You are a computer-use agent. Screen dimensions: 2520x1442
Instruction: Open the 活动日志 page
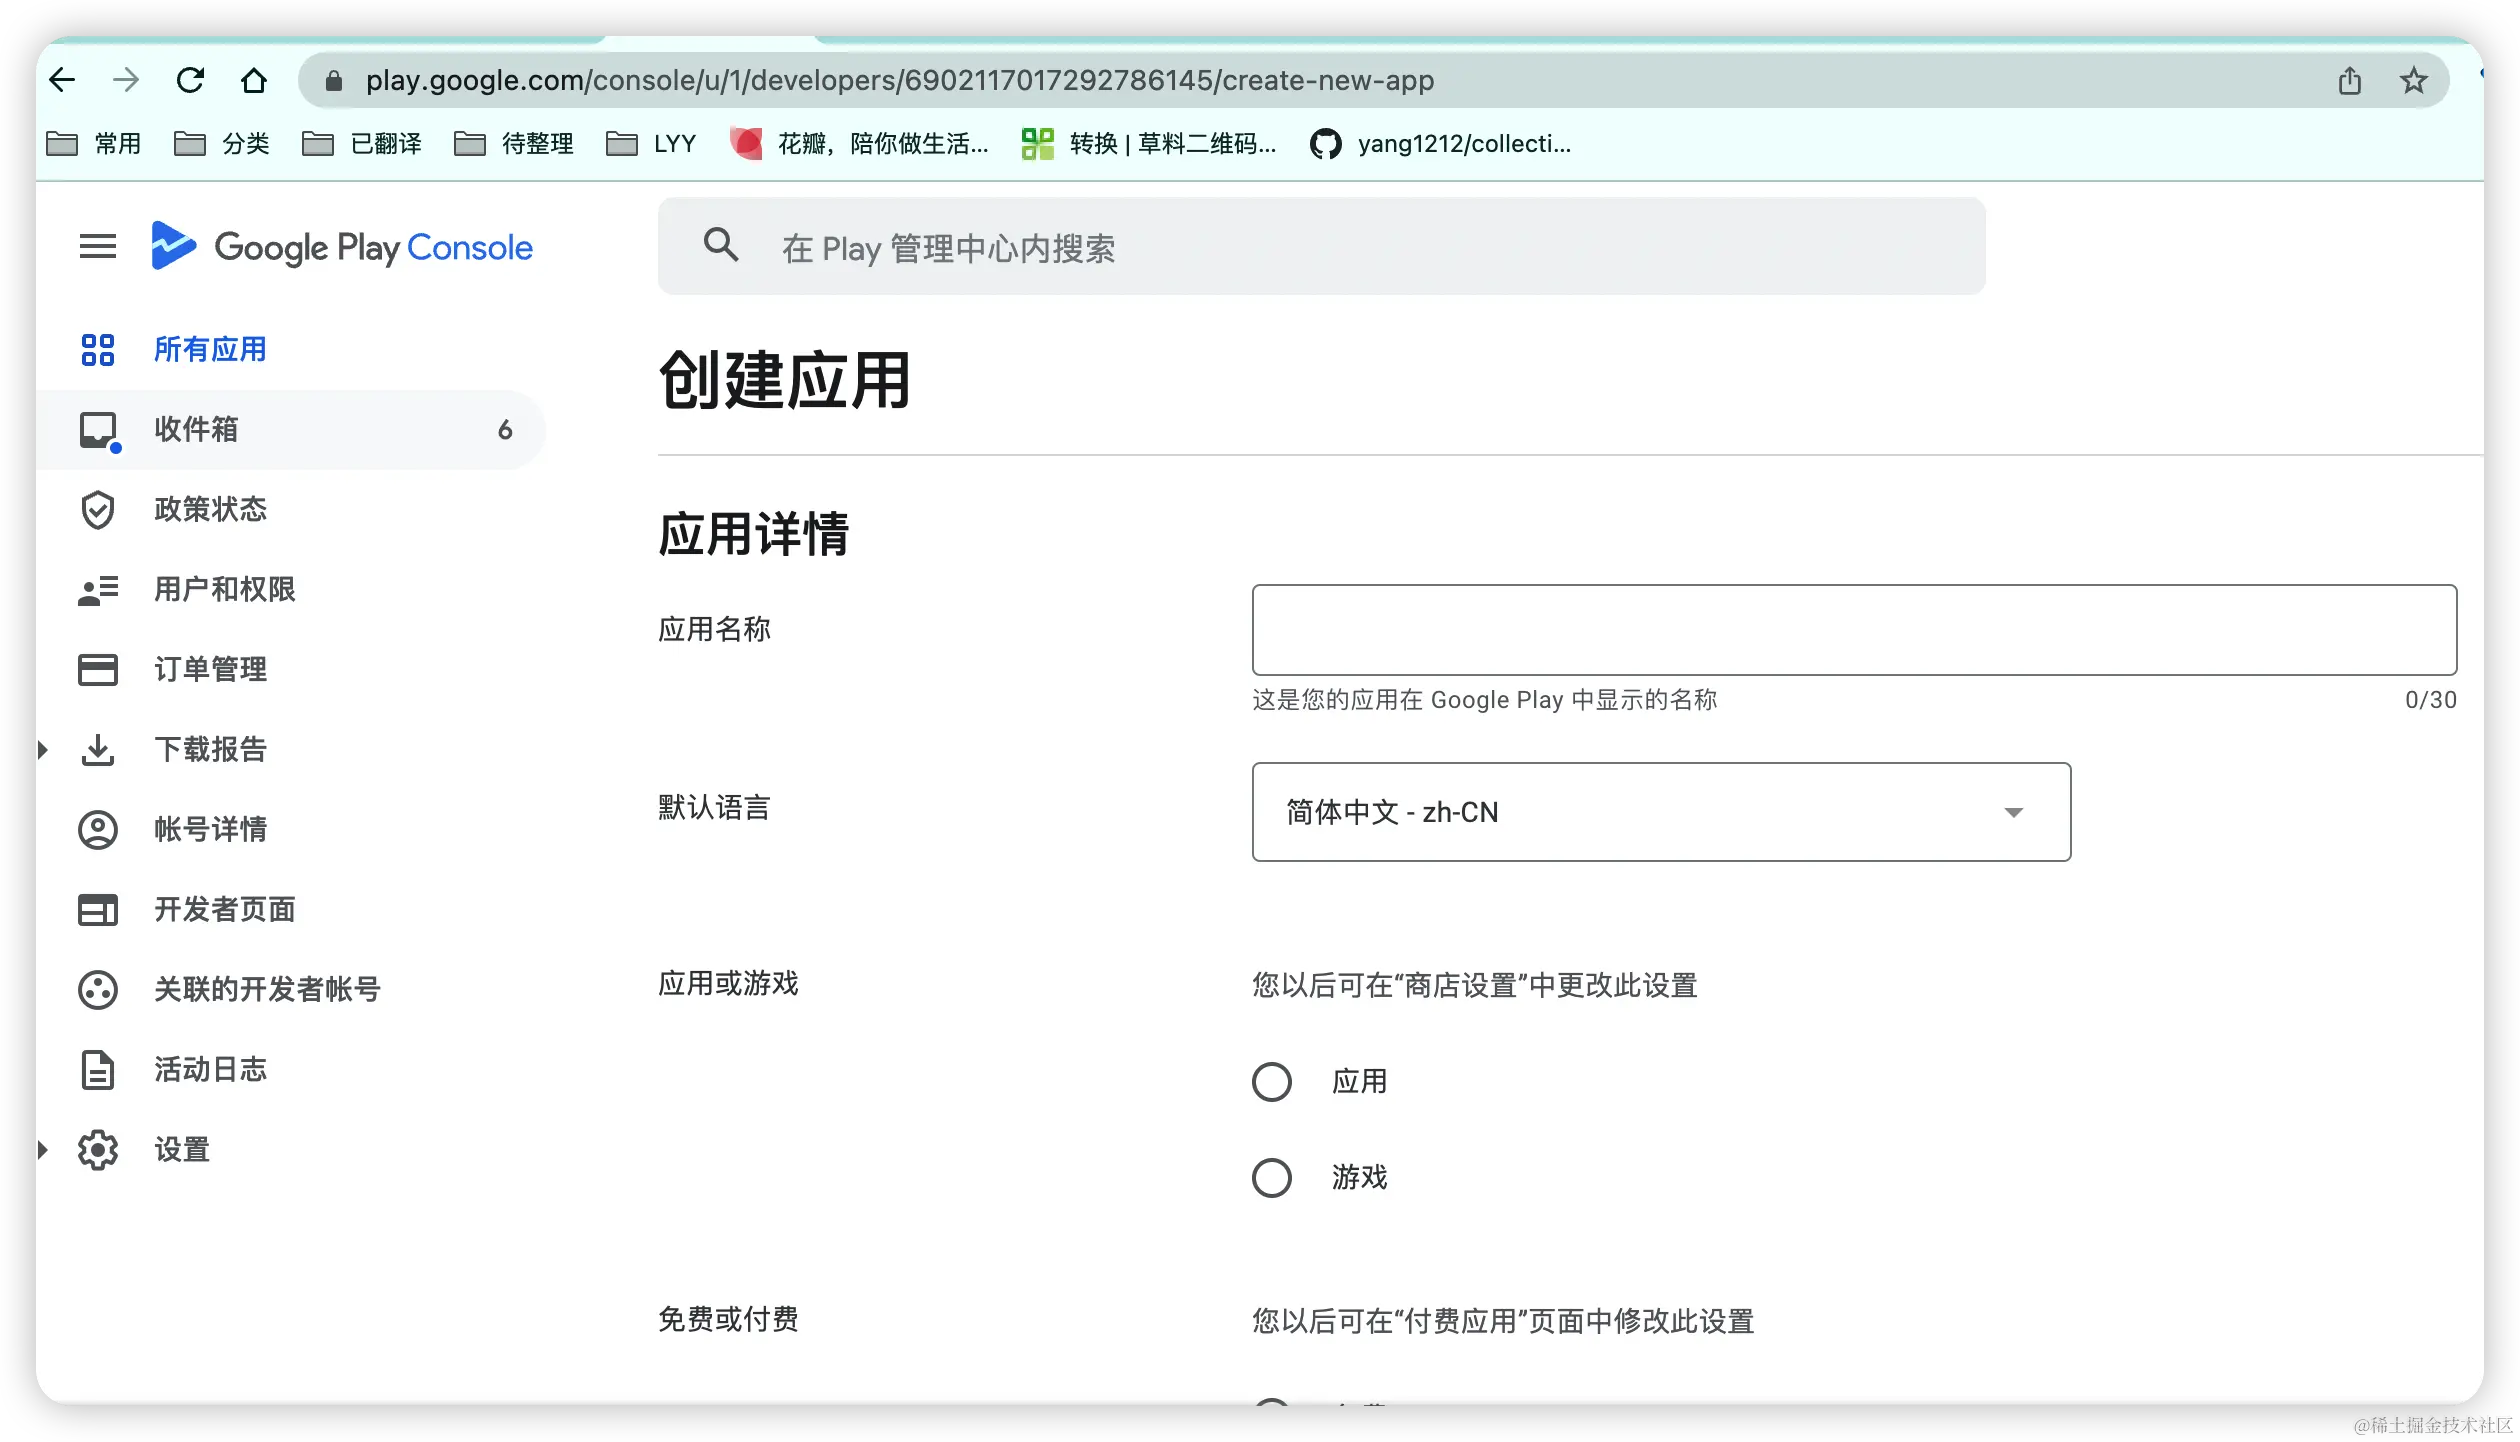pos(210,1070)
